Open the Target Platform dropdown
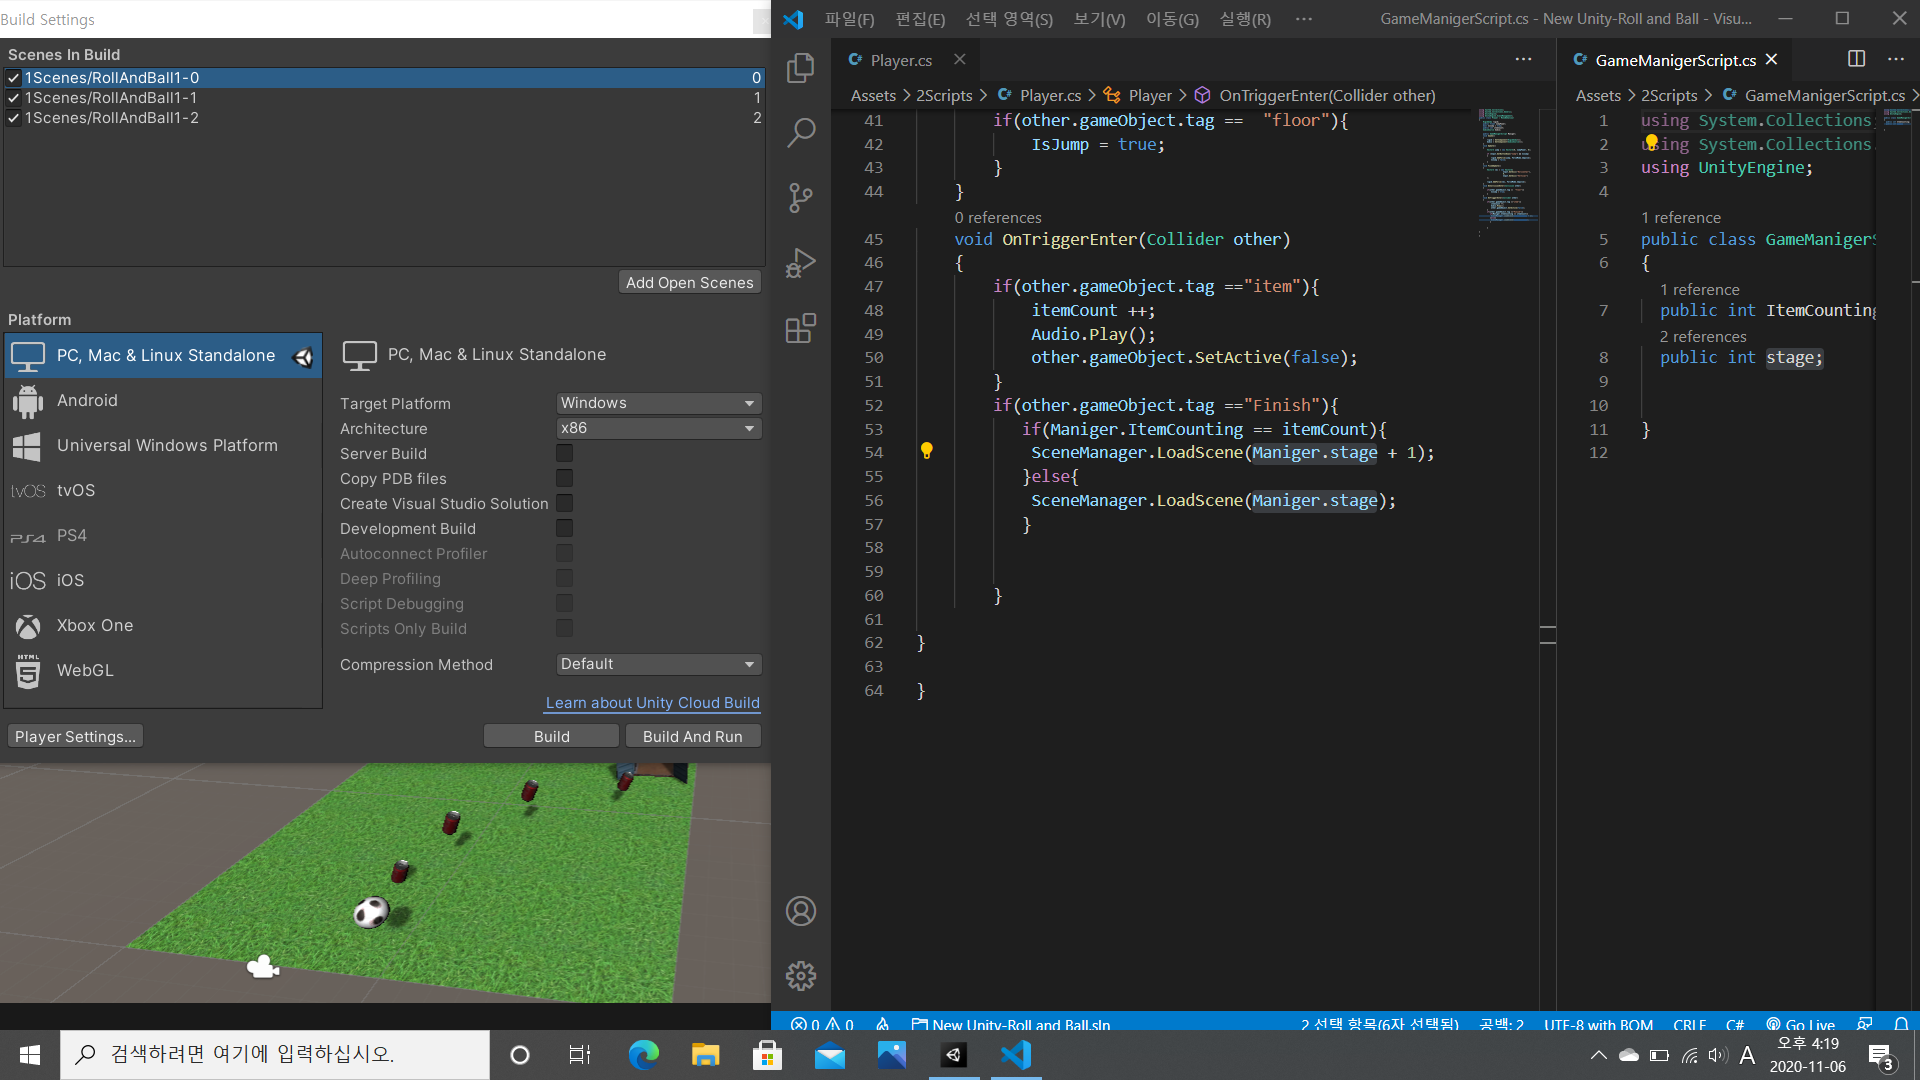The width and height of the screenshot is (1920, 1080). pyautogui.click(x=658, y=403)
